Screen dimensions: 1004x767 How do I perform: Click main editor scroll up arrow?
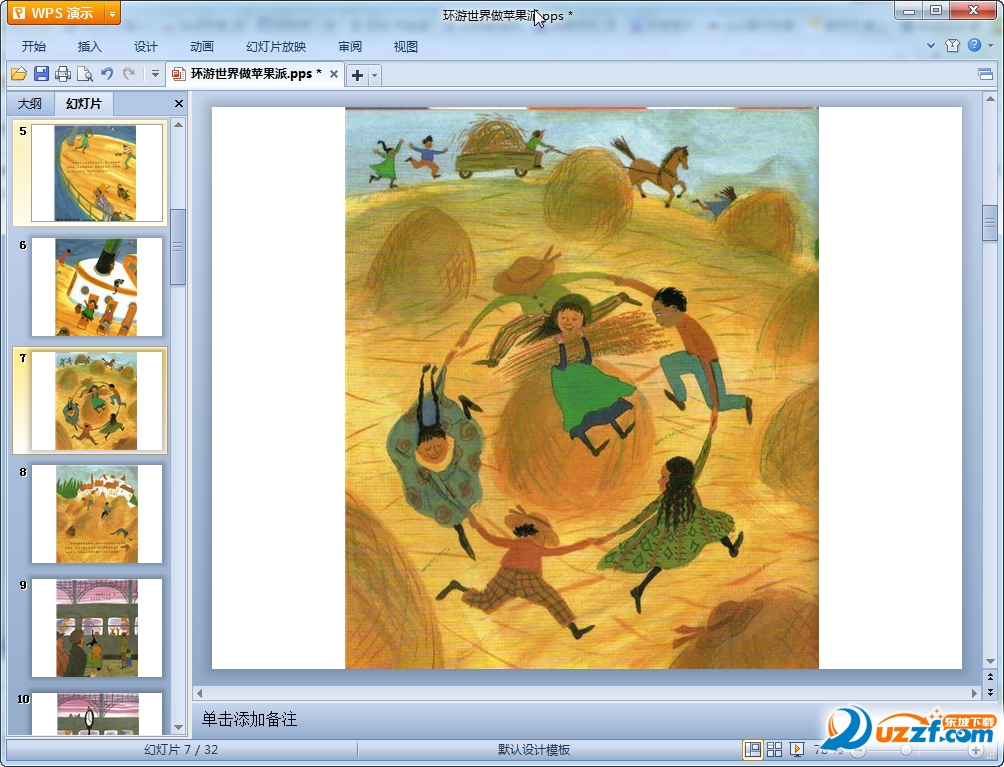click(990, 99)
